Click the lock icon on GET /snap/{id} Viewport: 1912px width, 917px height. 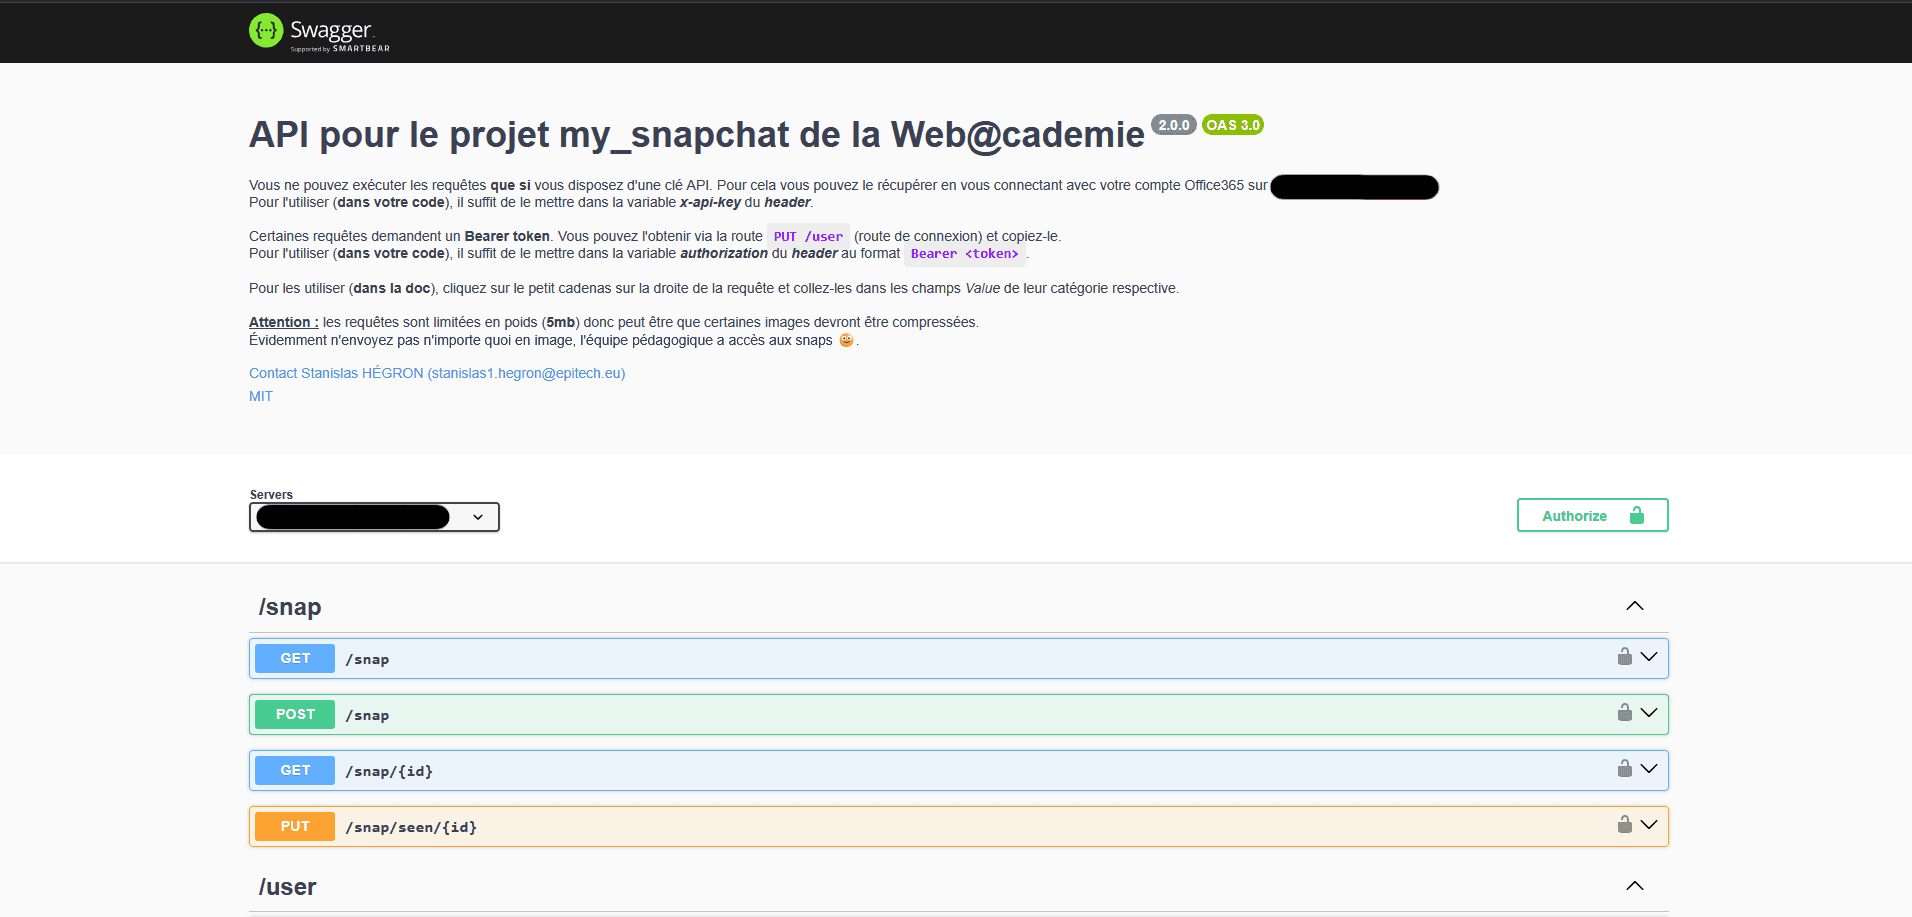coord(1624,769)
